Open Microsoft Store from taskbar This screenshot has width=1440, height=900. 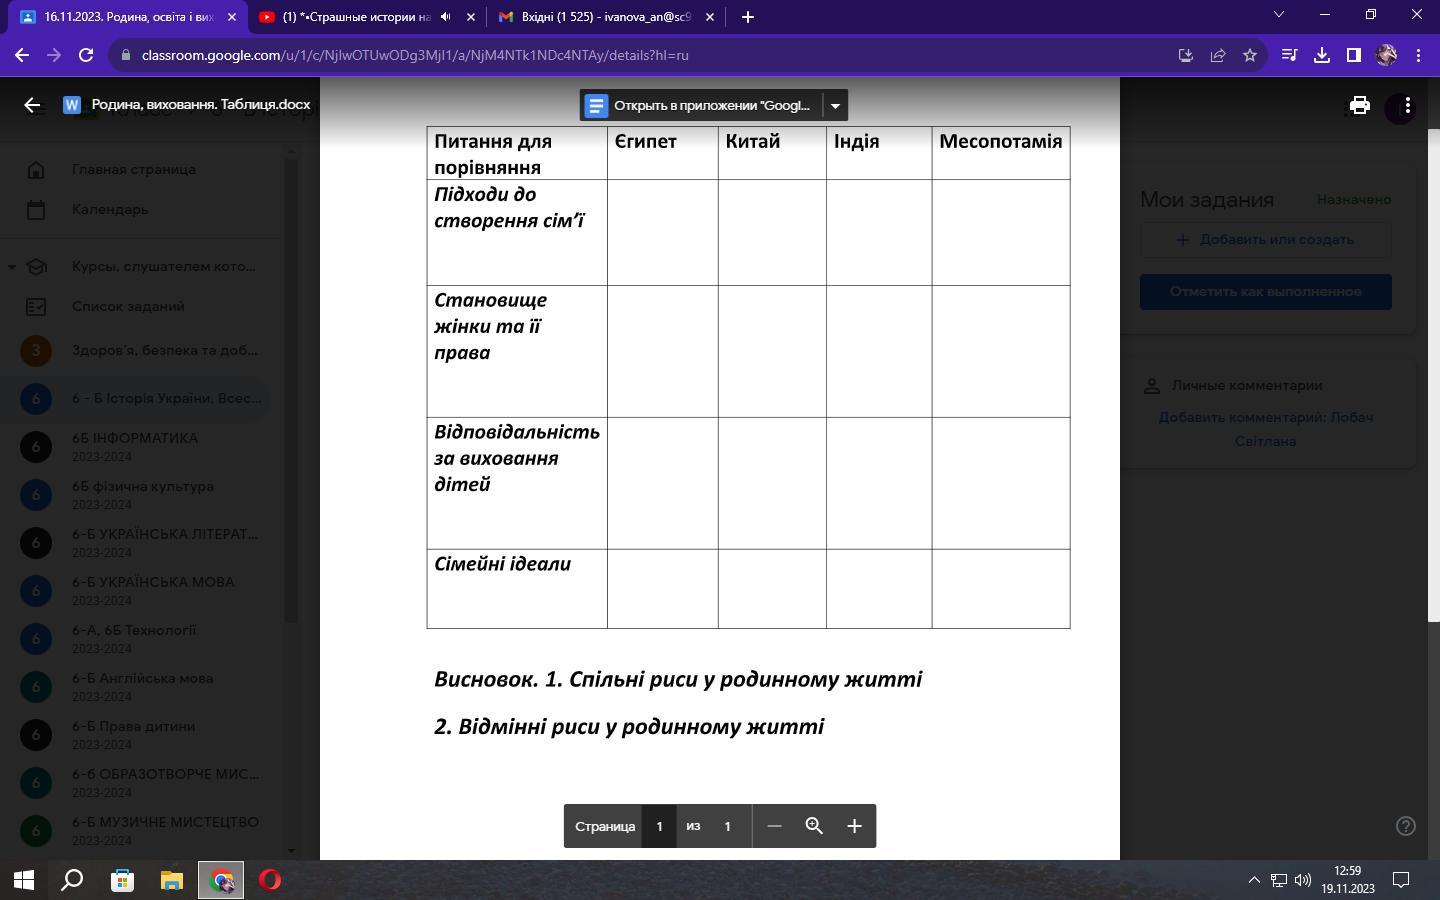click(122, 880)
